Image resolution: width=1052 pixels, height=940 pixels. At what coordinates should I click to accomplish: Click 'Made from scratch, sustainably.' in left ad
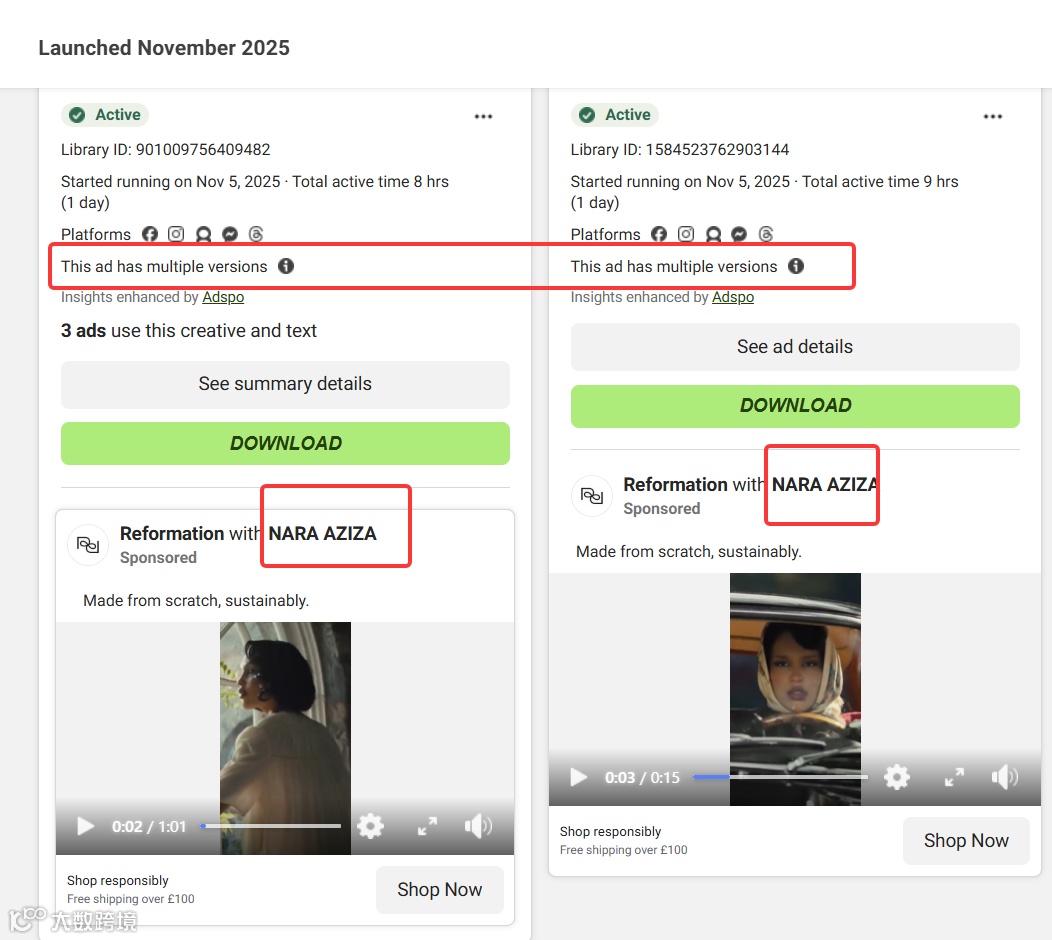click(x=196, y=600)
